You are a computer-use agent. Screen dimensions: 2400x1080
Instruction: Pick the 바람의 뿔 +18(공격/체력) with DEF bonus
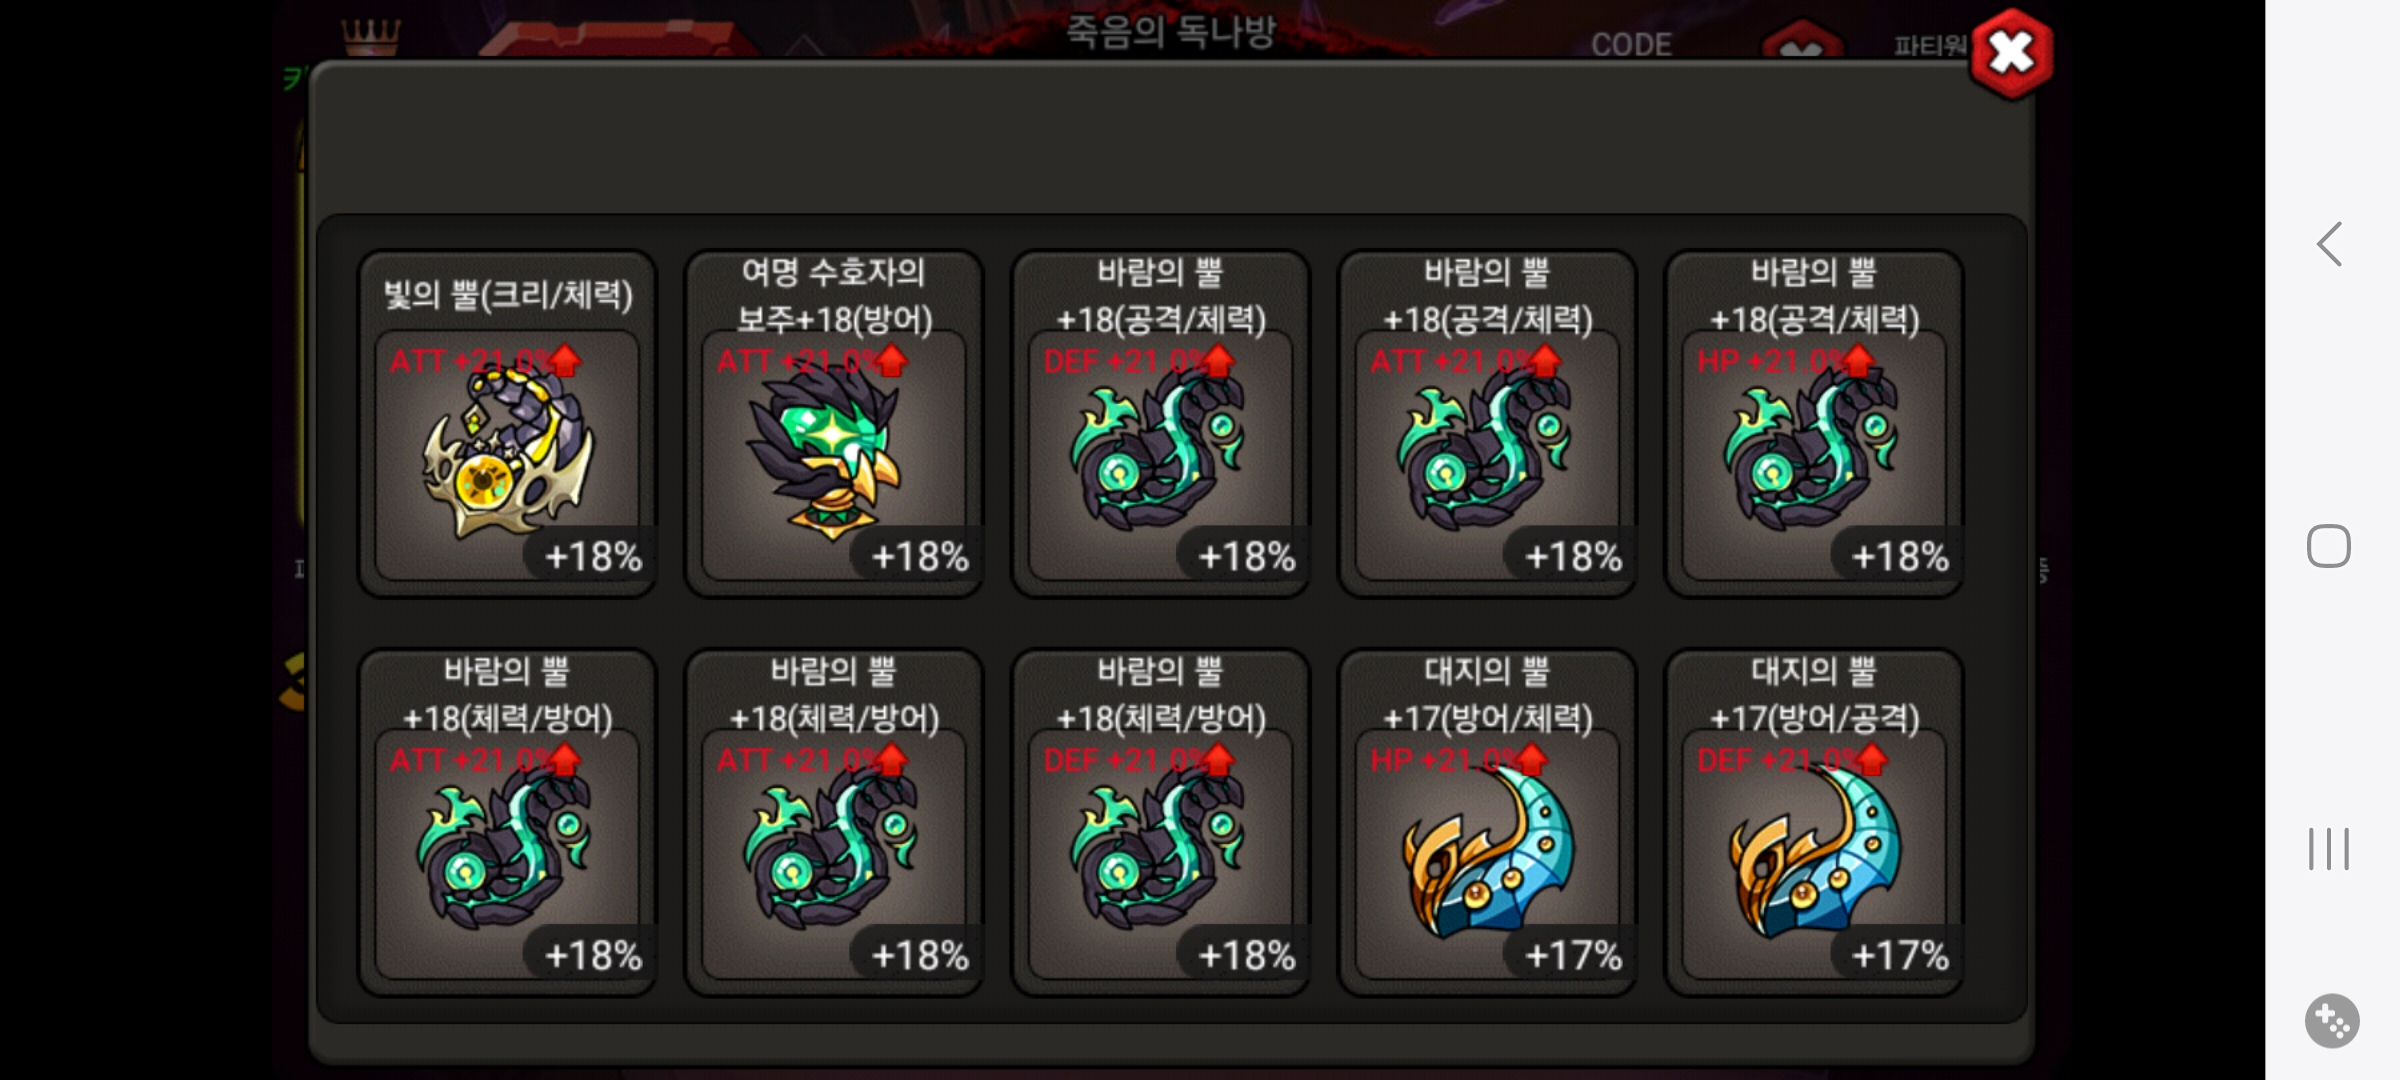coord(1161,424)
